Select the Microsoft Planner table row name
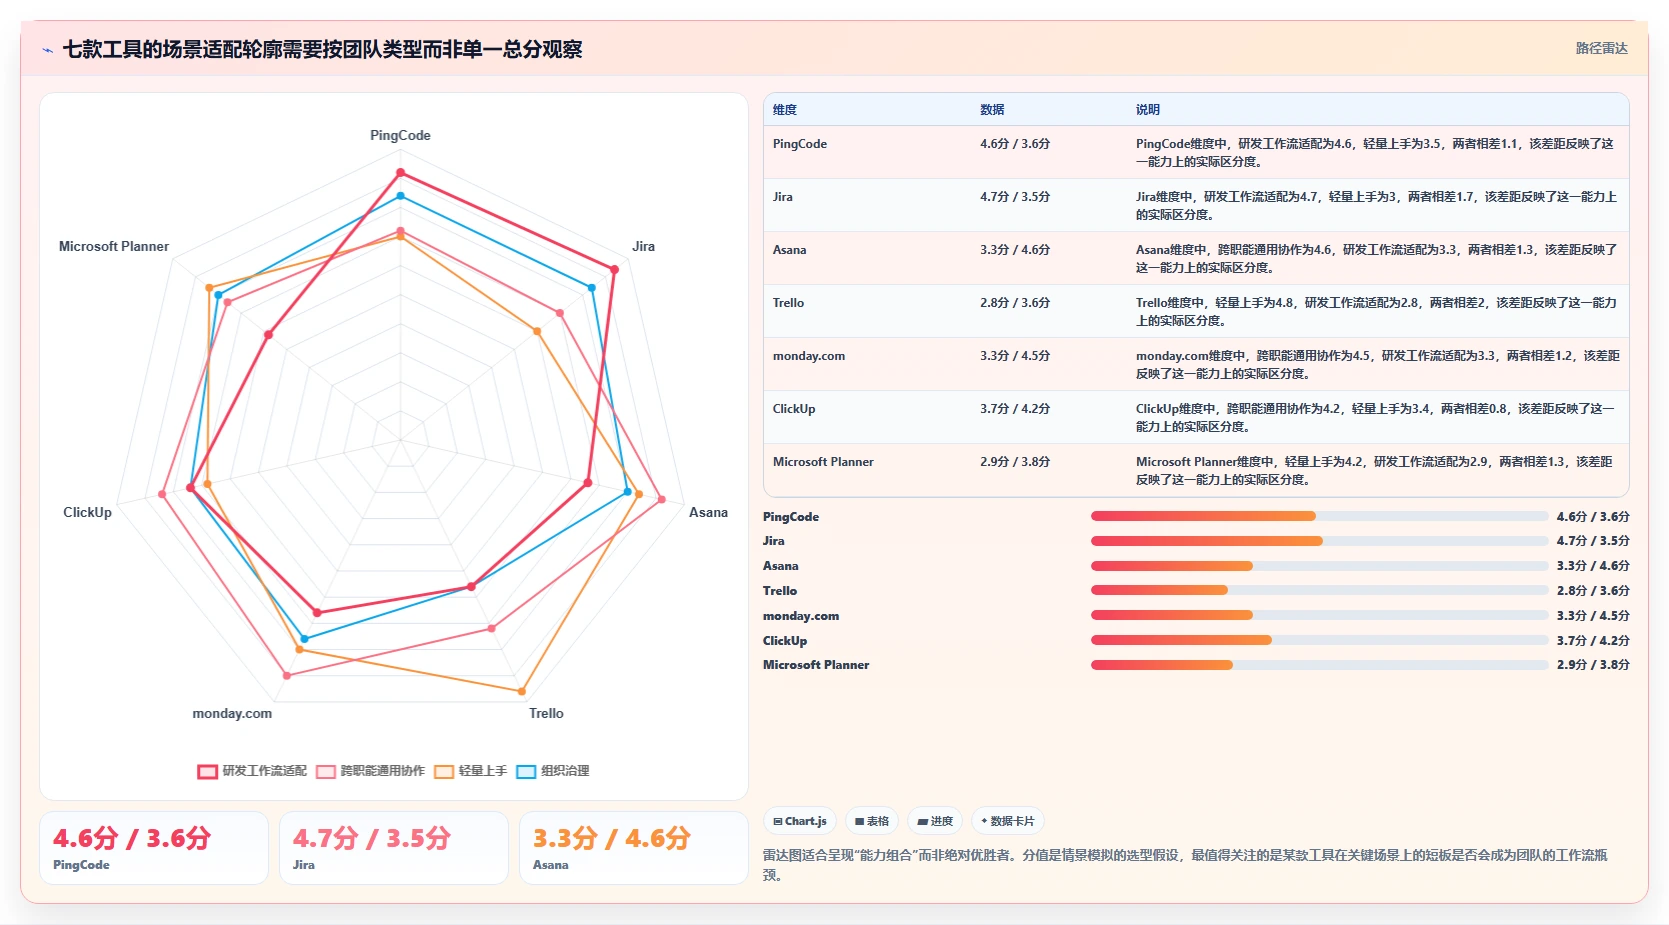This screenshot has height=925, width=1669. tap(823, 462)
